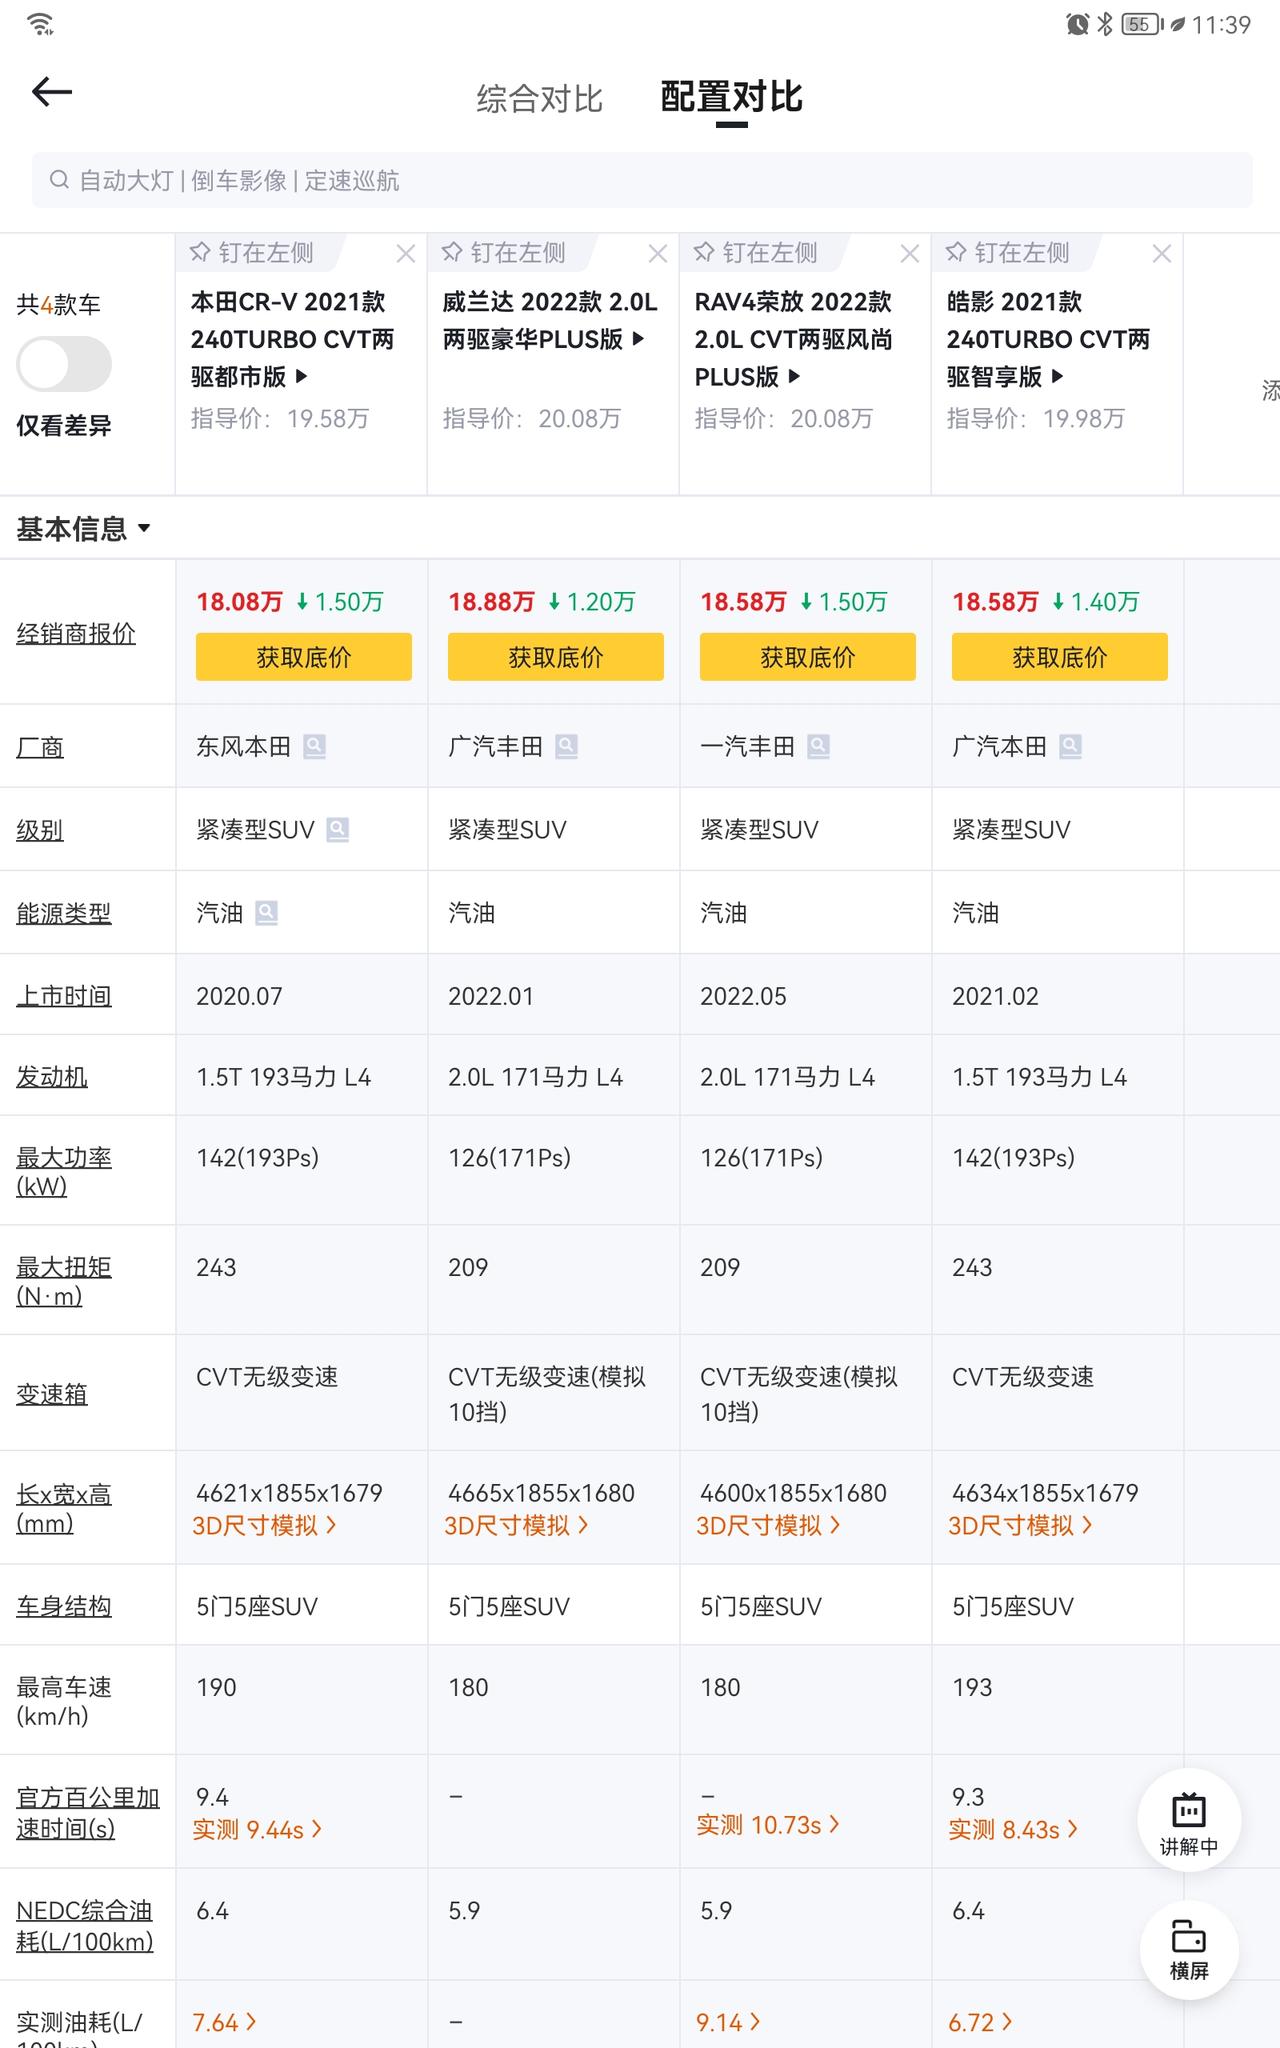Open 能源类型 term explanation

click(64, 913)
